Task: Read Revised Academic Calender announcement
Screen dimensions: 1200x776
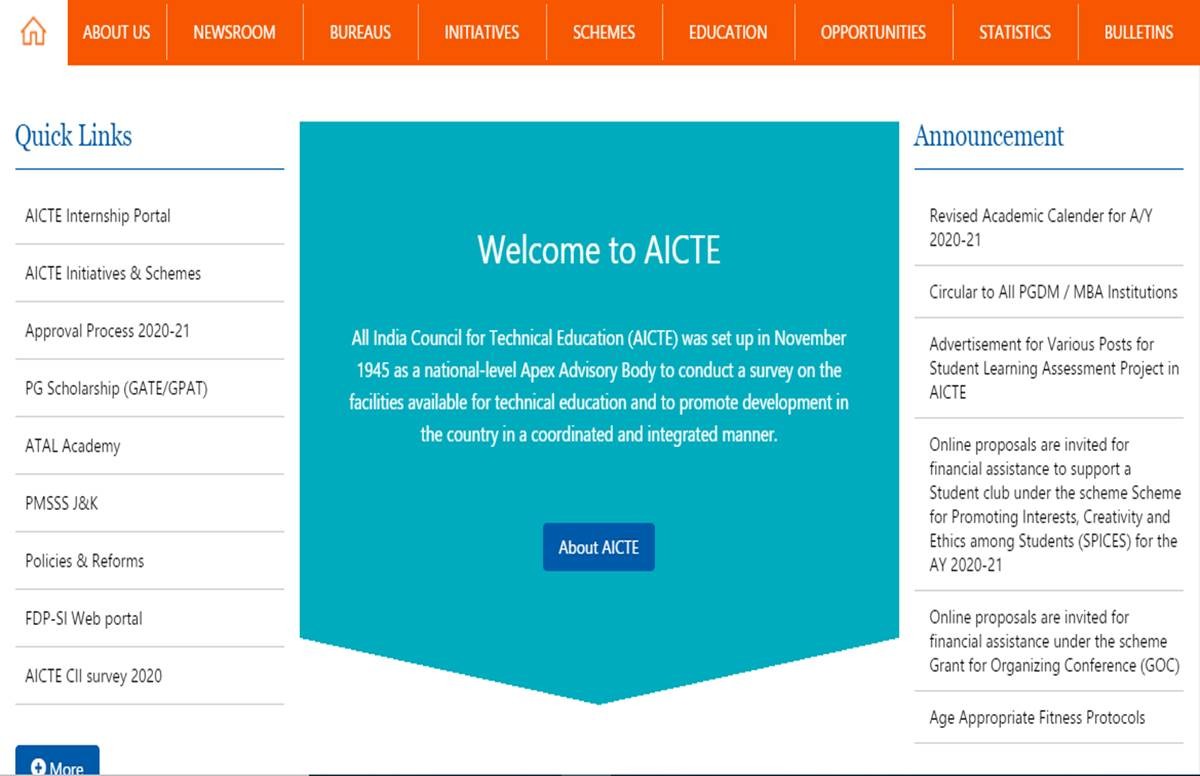Action: (x=1040, y=228)
